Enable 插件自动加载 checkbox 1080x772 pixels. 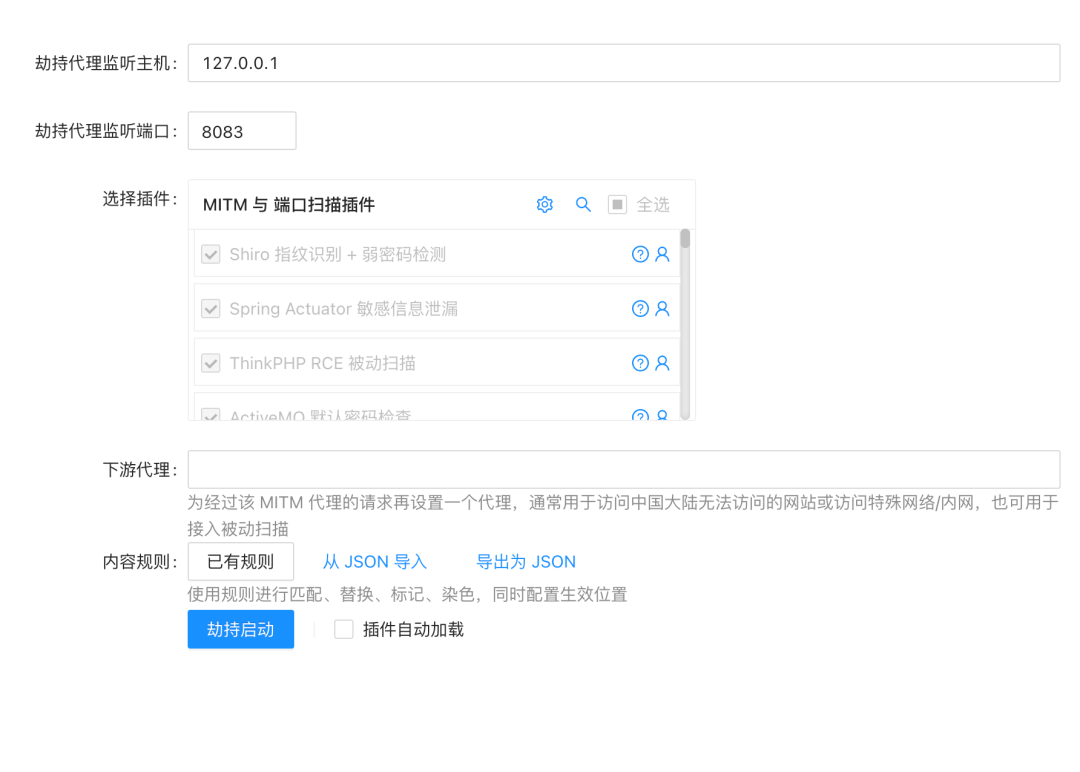[344, 630]
